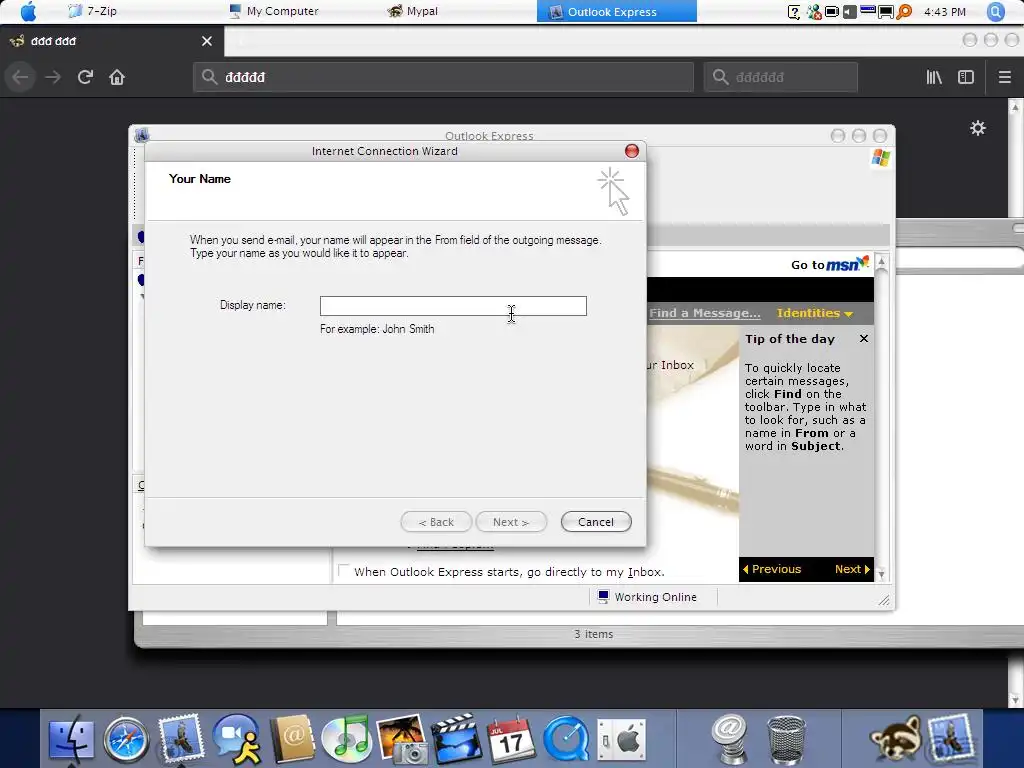Click the Windows flag logo in Outlook Express
Viewport: 1024px width, 768px height.
[x=880, y=158]
